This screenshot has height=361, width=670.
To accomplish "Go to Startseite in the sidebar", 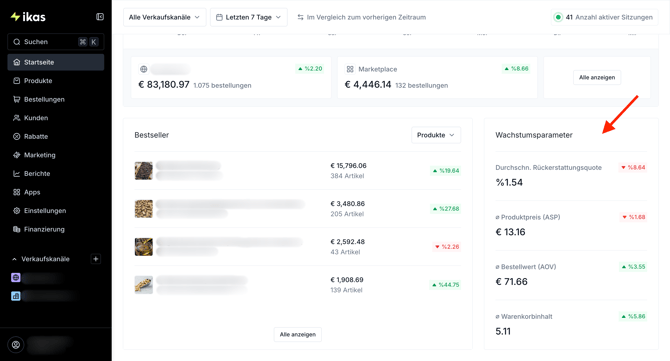I will 56,62.
